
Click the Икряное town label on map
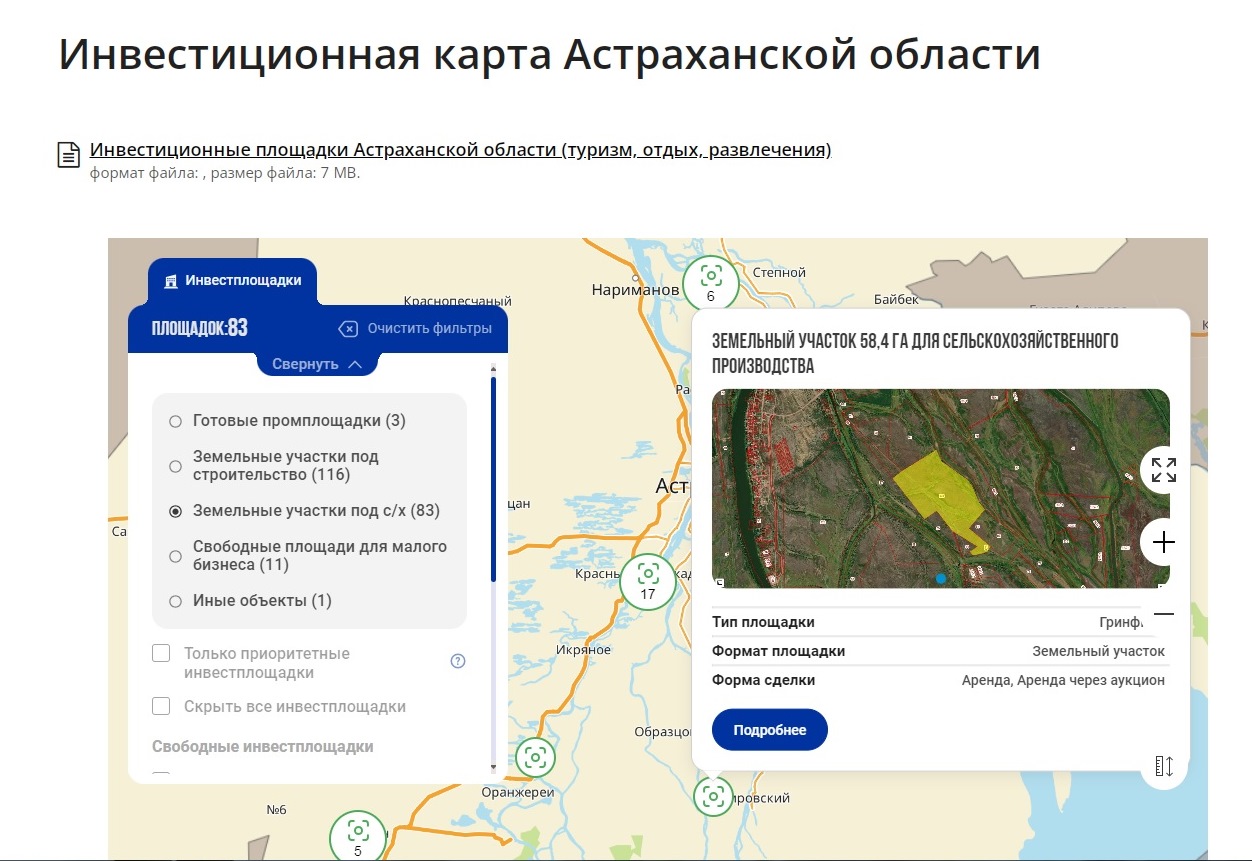pos(583,650)
